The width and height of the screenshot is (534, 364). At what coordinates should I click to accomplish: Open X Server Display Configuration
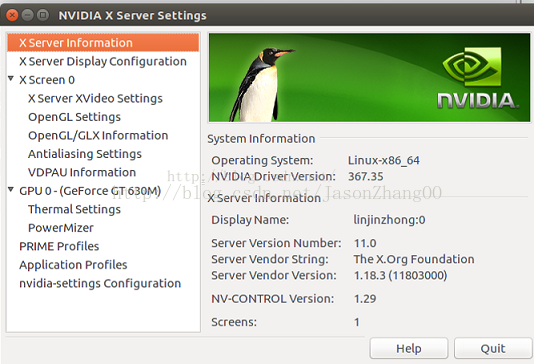[103, 61]
